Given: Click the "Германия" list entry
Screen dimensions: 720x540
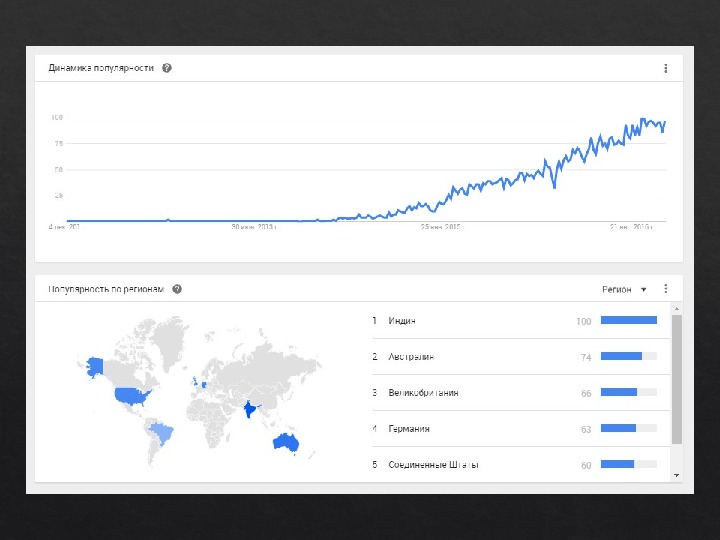Looking at the screenshot, I should (409, 429).
